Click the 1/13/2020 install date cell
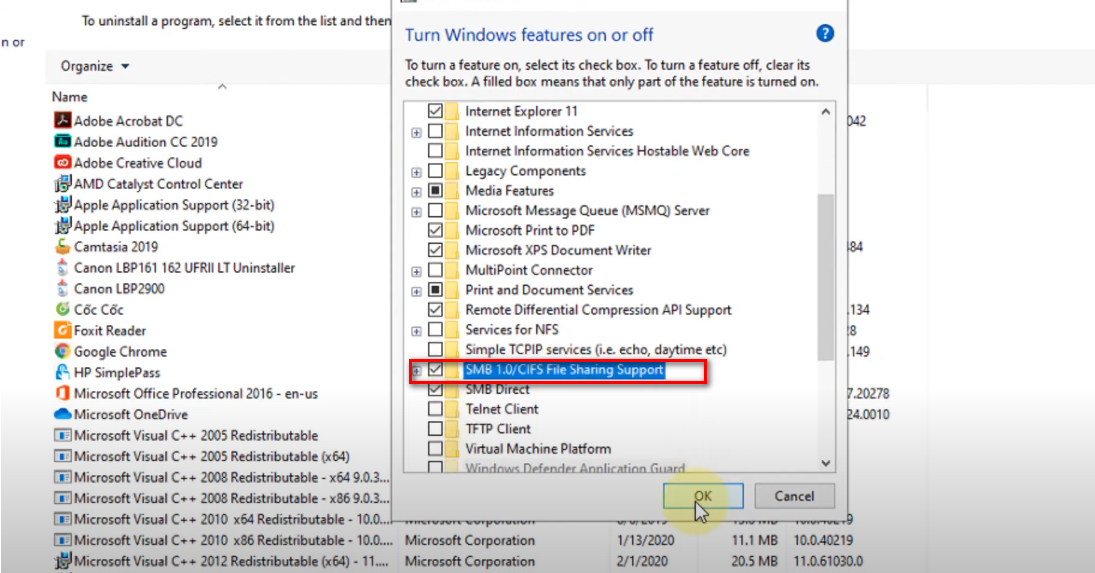This screenshot has width=1095, height=573. (x=645, y=540)
